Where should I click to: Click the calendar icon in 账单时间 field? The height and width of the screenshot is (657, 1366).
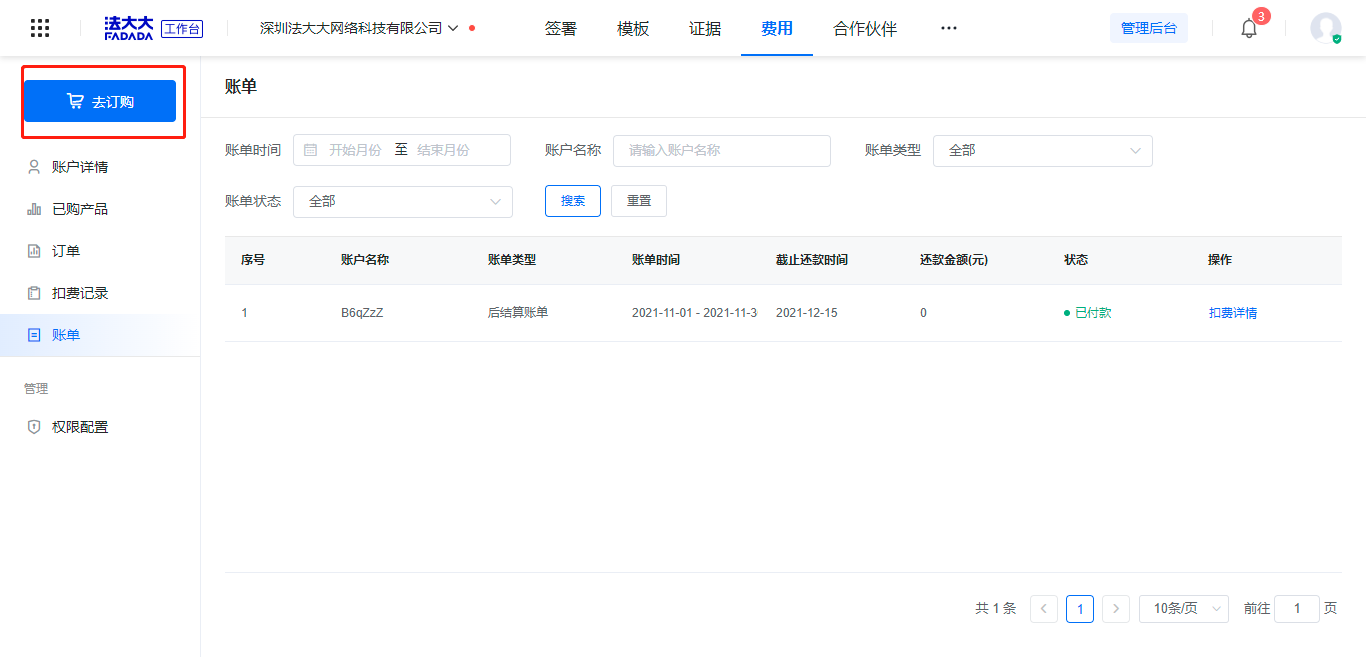[310, 150]
